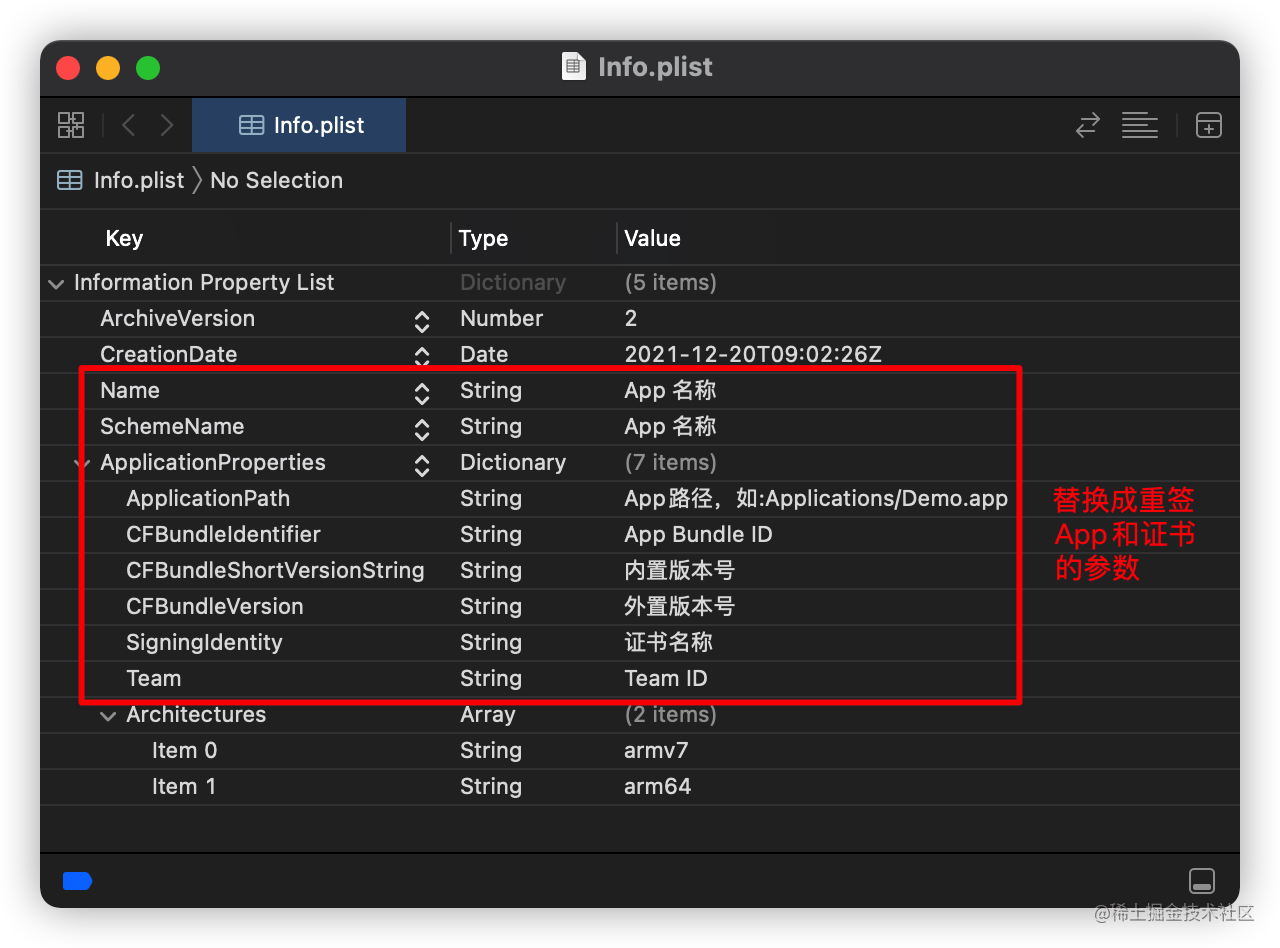Select the Architectures key
The width and height of the screenshot is (1280, 948).
coord(196,714)
